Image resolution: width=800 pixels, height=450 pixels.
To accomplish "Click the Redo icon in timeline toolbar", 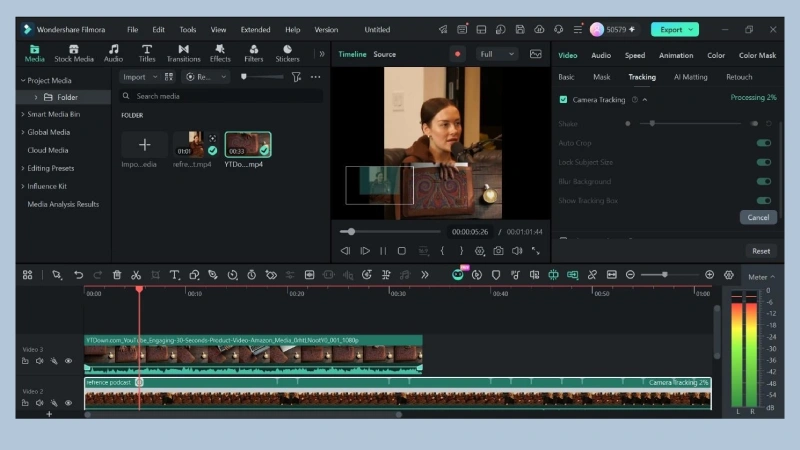I will (97, 275).
